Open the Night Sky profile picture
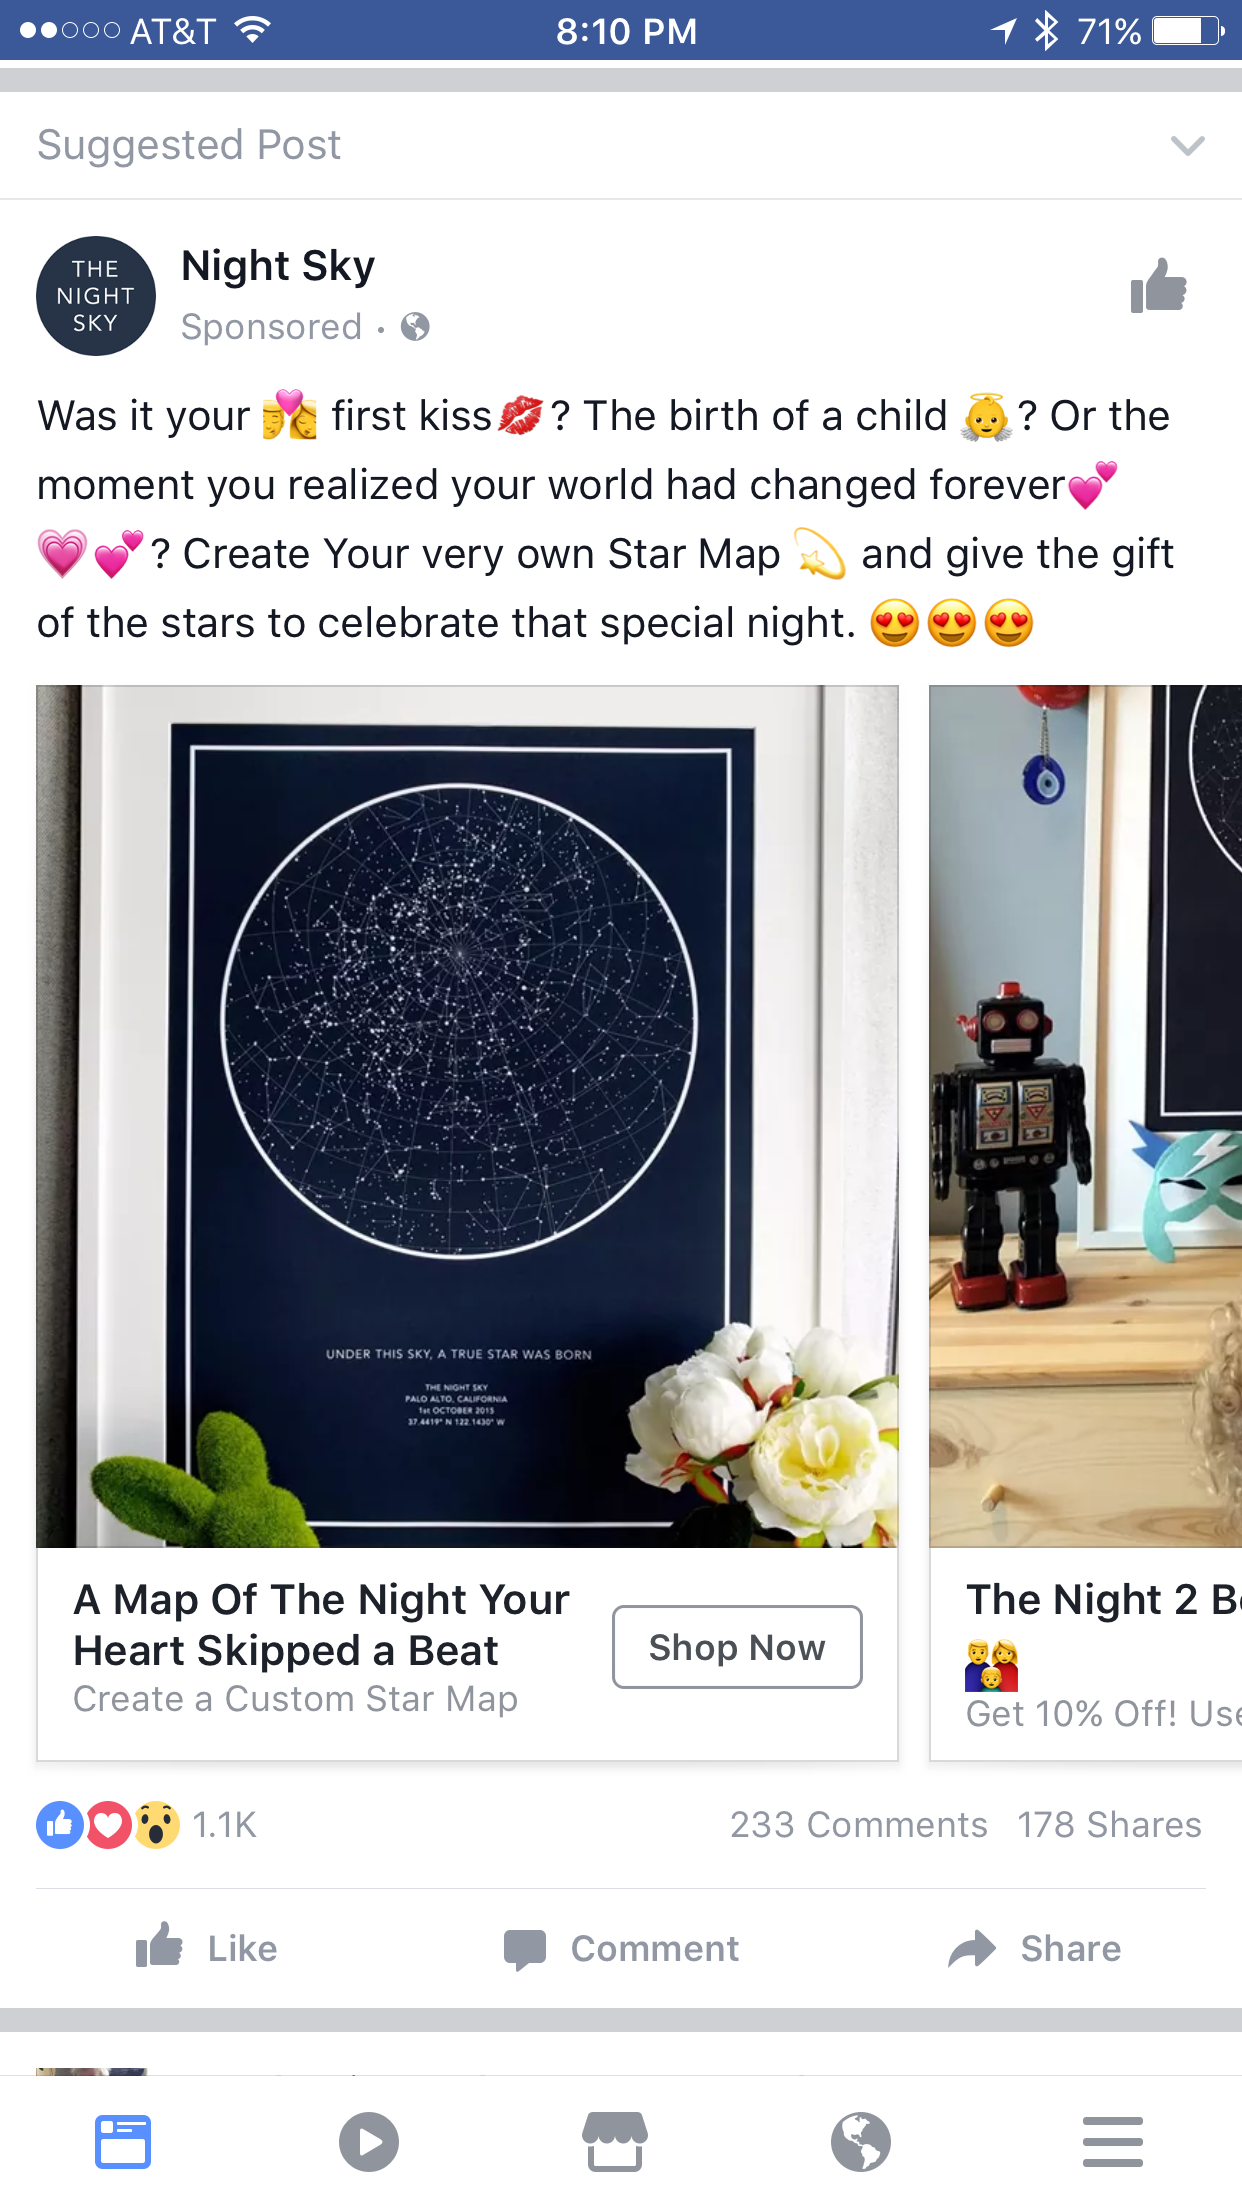The height and width of the screenshot is (2208, 1242). tap(96, 296)
